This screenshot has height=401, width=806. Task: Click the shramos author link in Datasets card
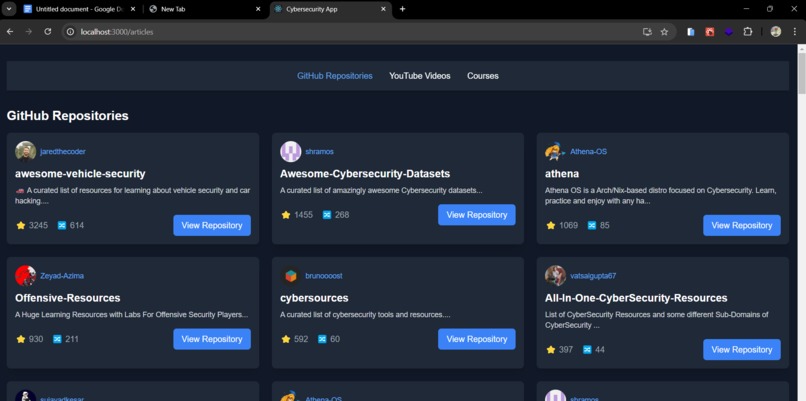click(x=319, y=152)
